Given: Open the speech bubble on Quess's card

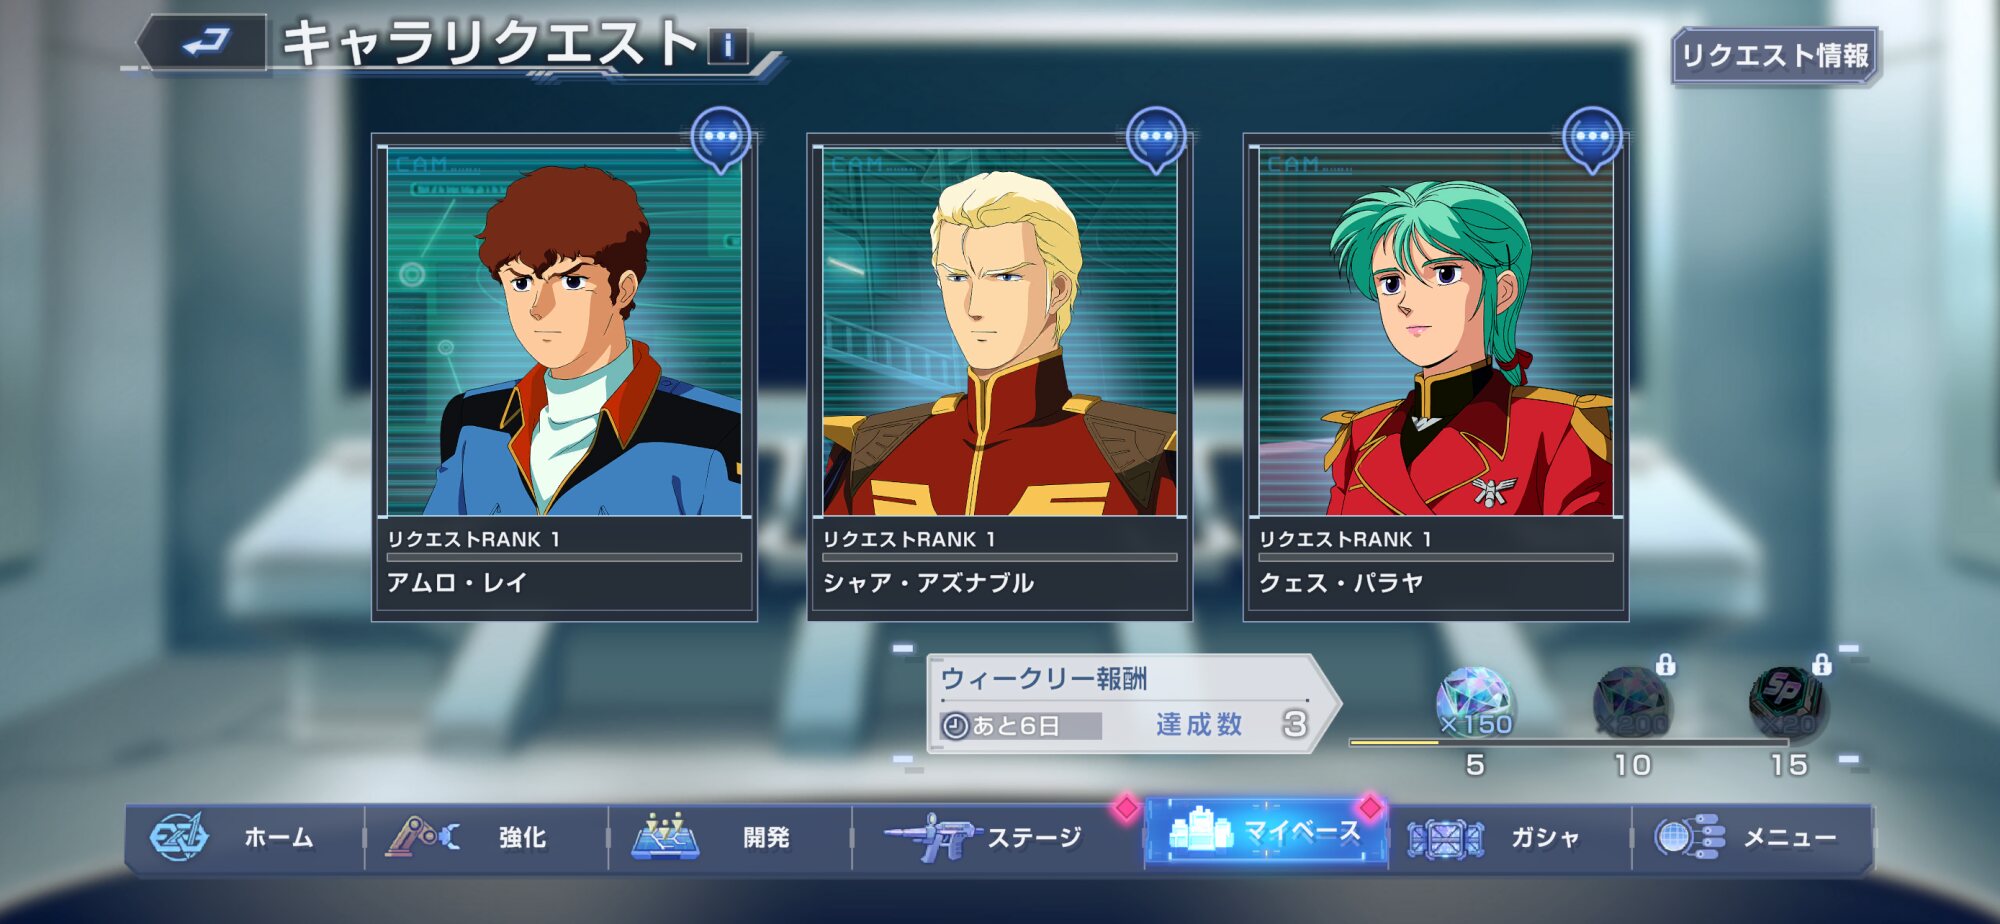Looking at the screenshot, I should (x=1592, y=138).
